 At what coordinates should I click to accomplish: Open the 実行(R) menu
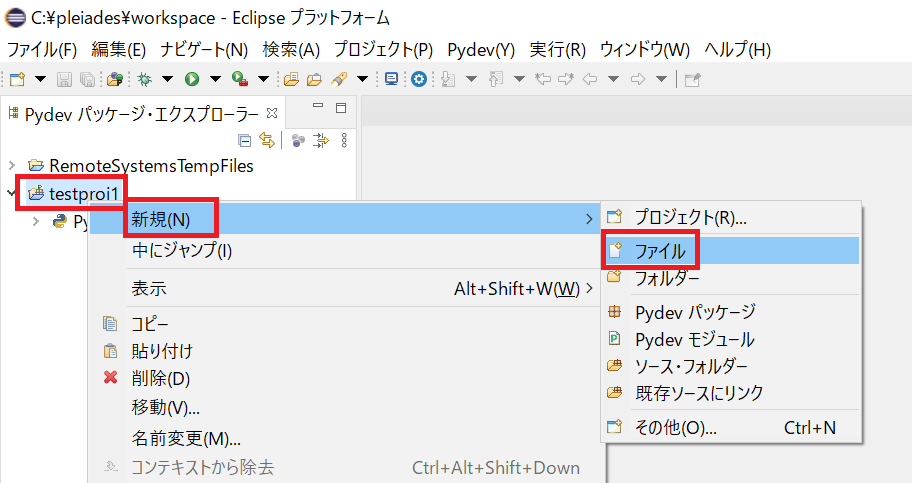click(x=558, y=50)
